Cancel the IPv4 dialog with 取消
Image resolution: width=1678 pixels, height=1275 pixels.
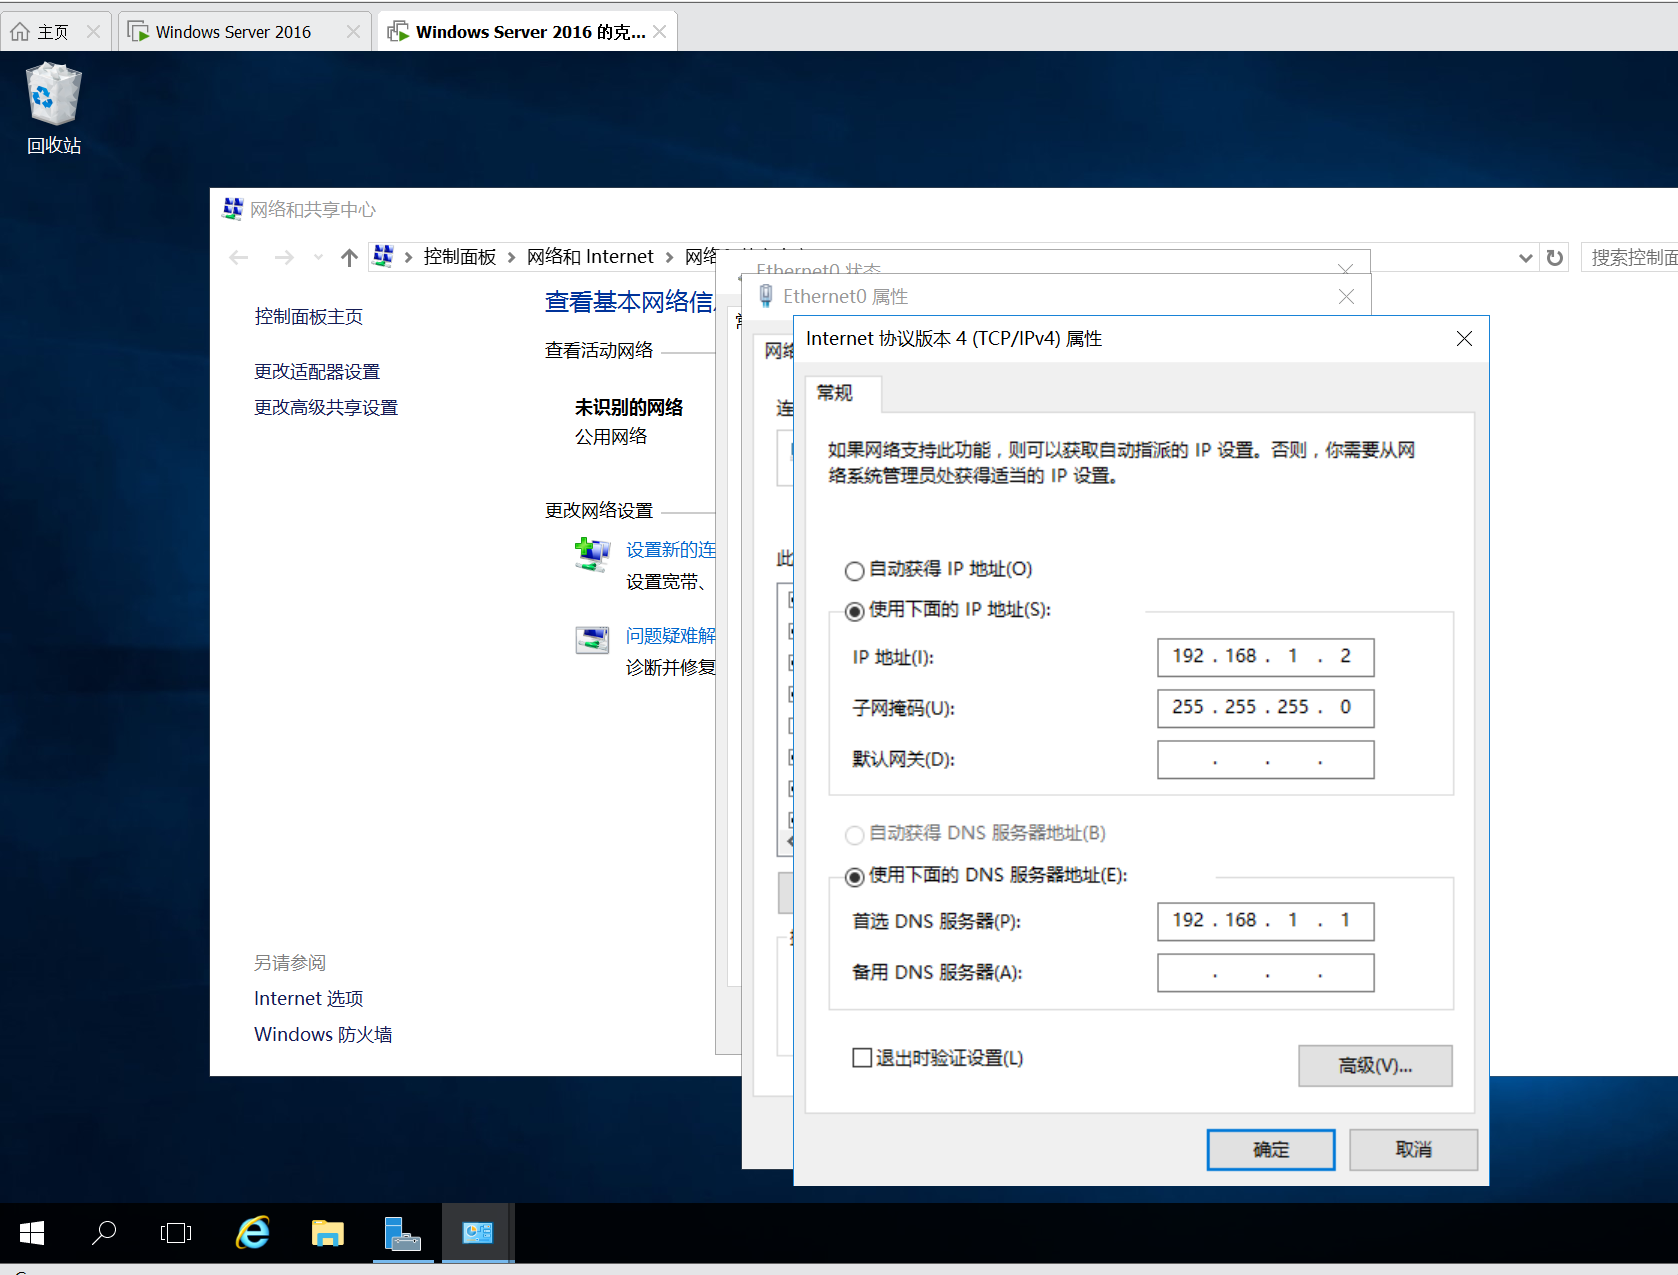click(x=1413, y=1150)
